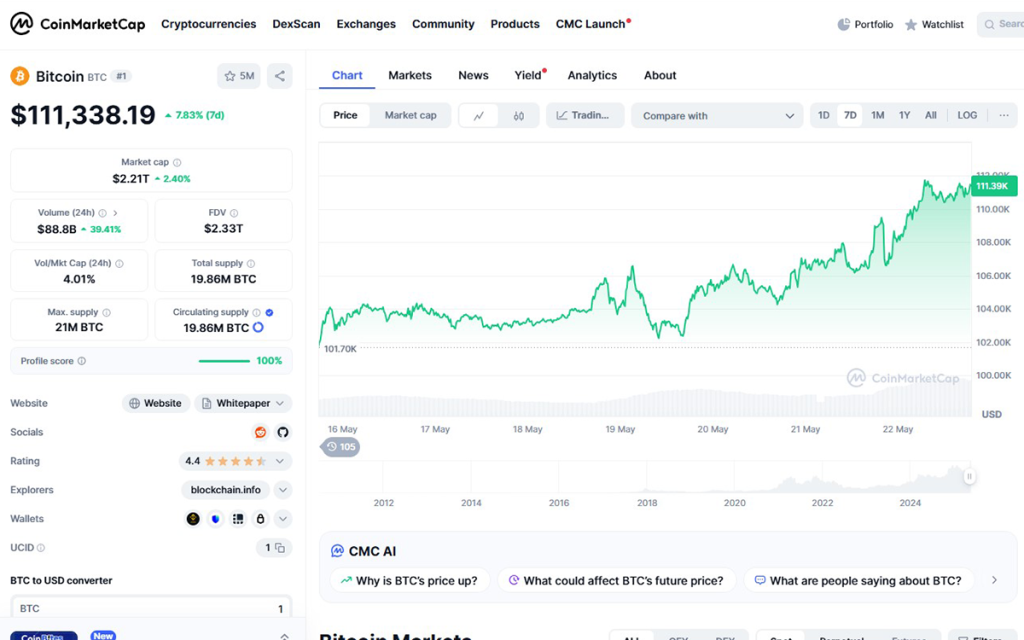Expand the Whitepaper dropdown
Image resolution: width=1024 pixels, height=640 pixels.
(244, 403)
